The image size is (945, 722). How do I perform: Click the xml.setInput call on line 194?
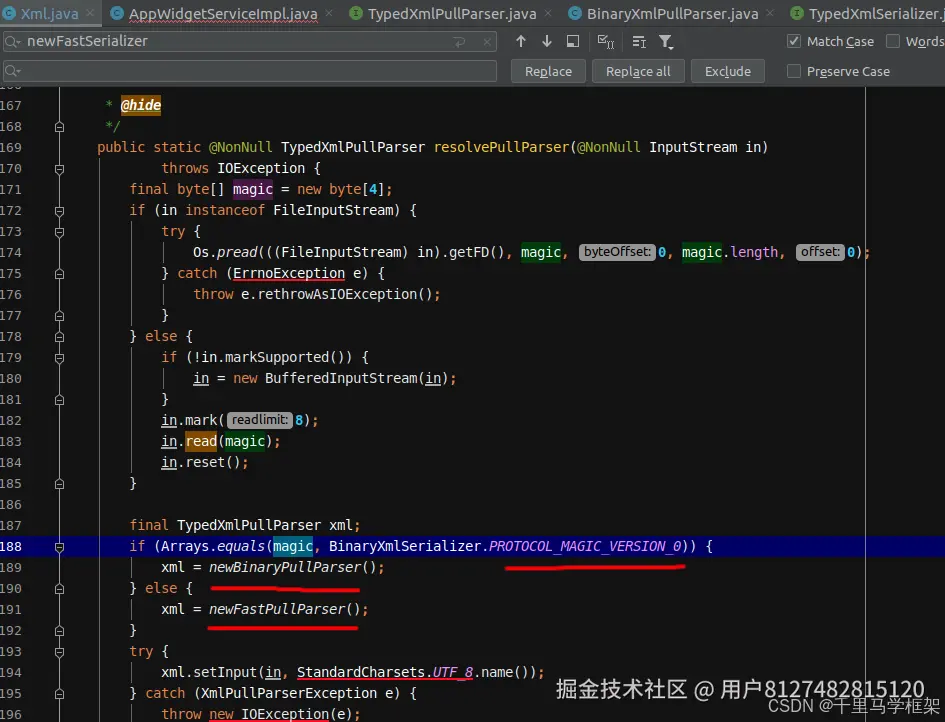pos(209,672)
